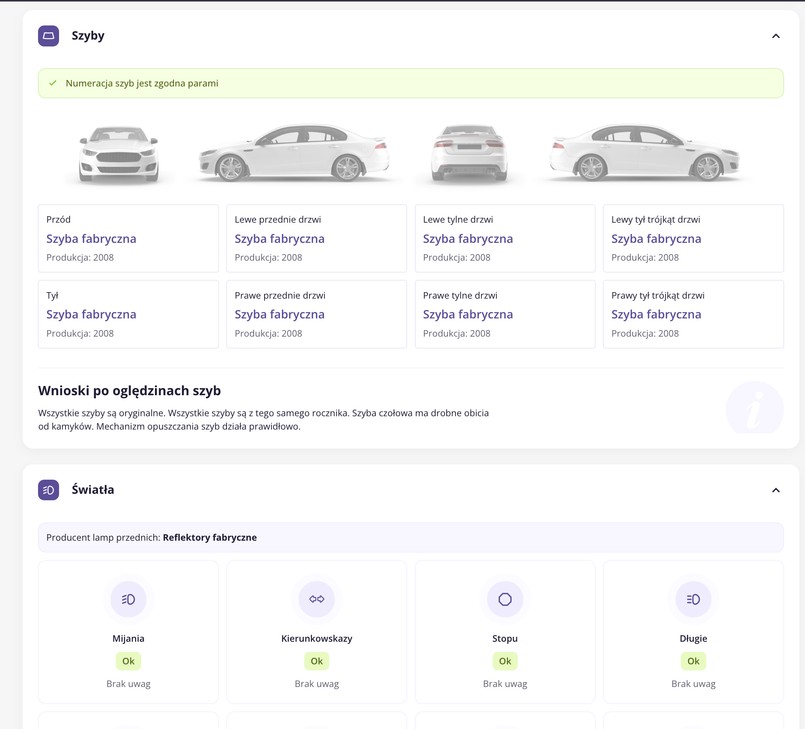Image resolution: width=805 pixels, height=729 pixels.
Task: Click the Ok badge under Długie
Action: click(693, 661)
